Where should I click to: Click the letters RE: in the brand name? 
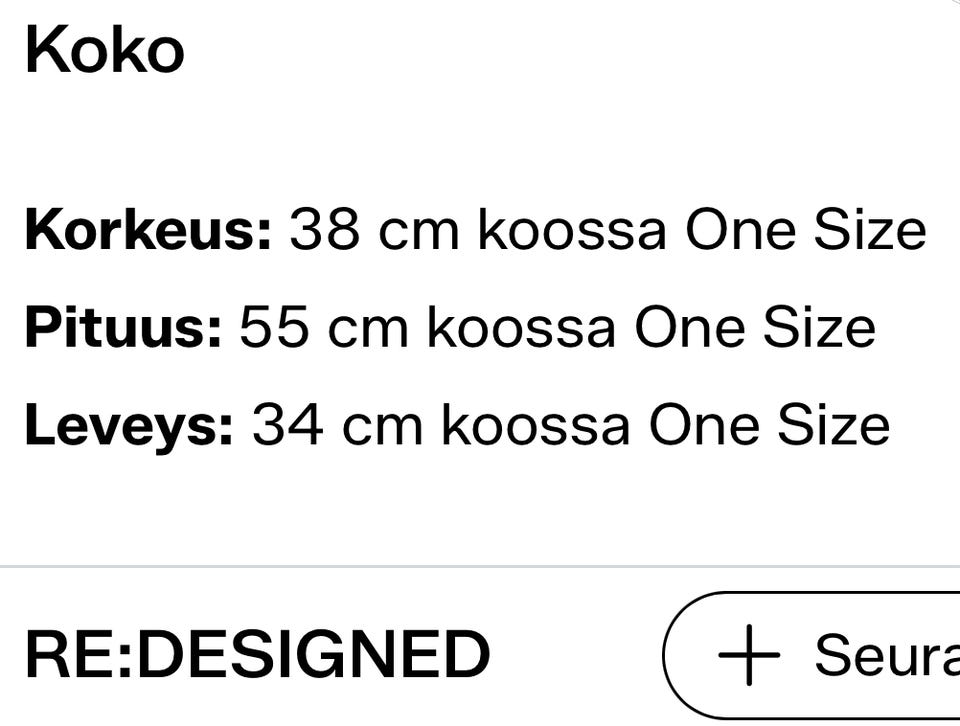tap(79, 654)
